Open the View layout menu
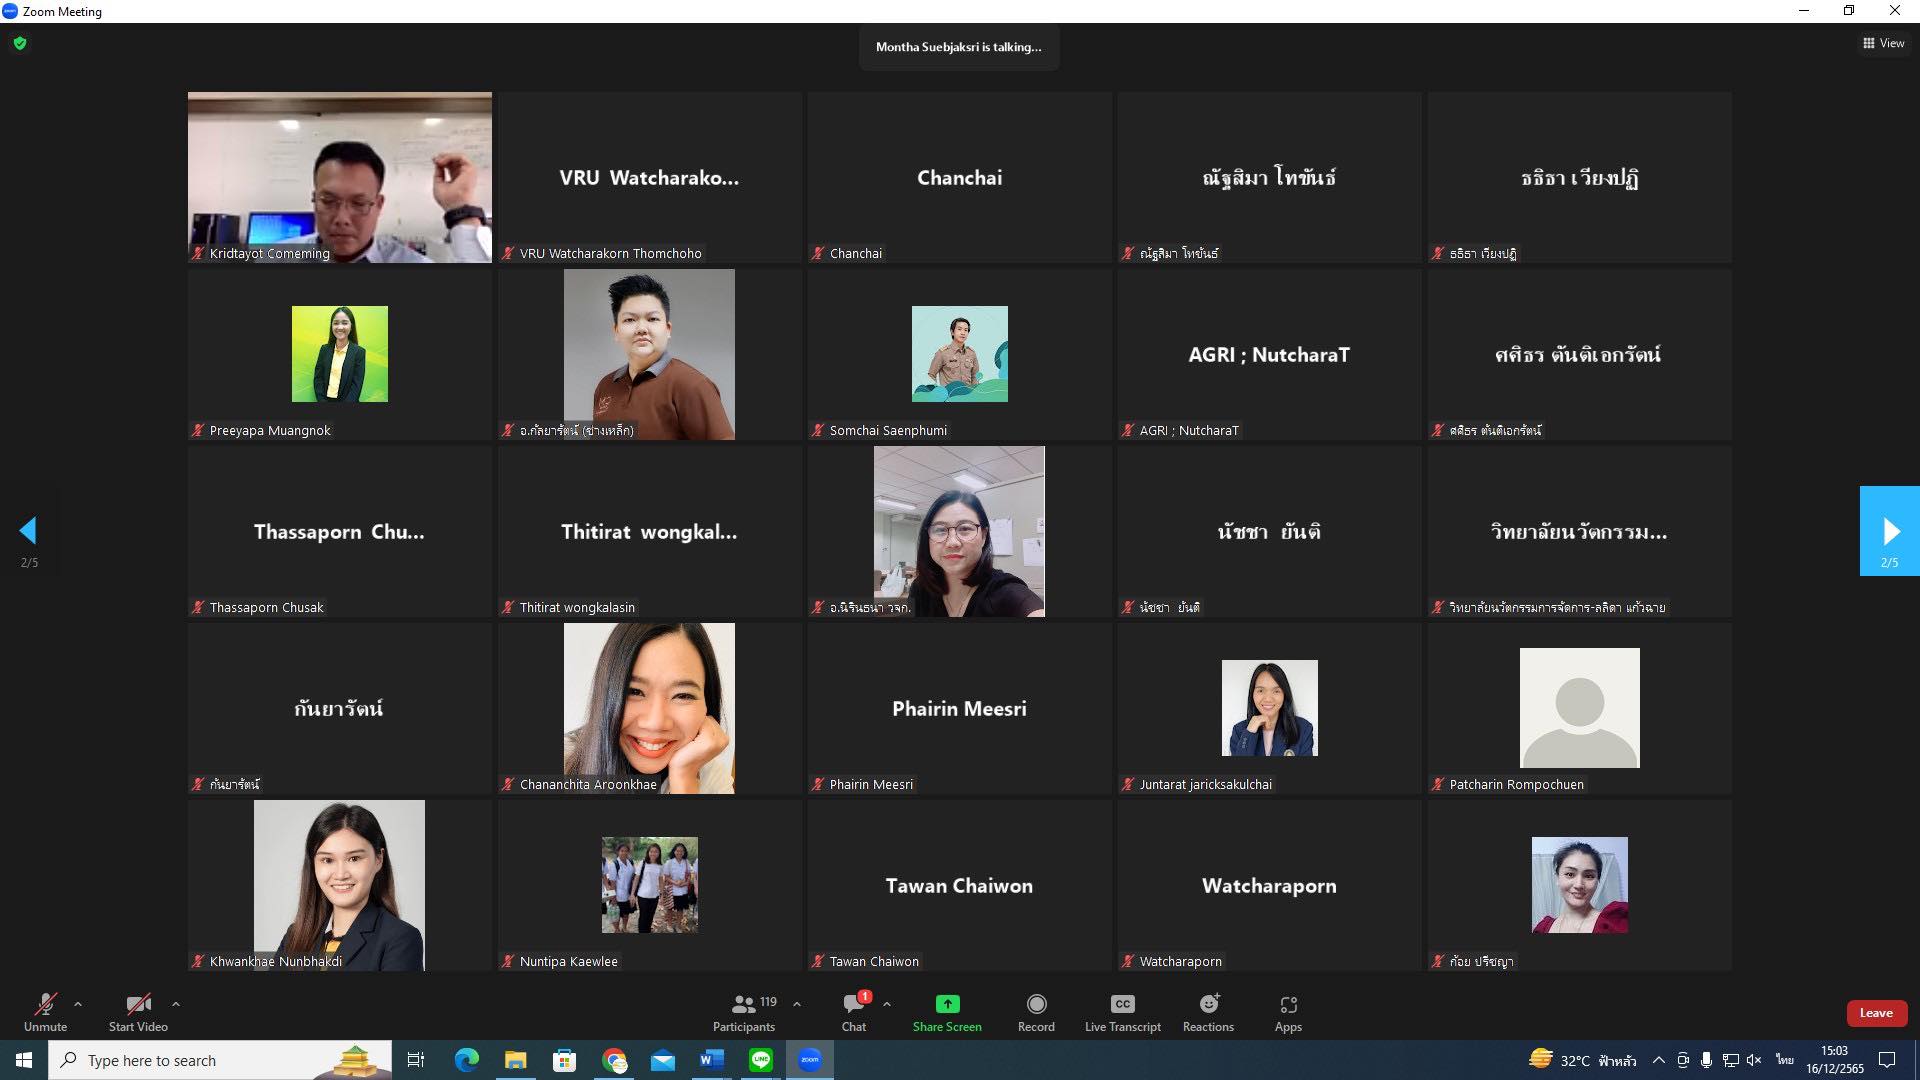This screenshot has width=1920, height=1080. 1884,43
